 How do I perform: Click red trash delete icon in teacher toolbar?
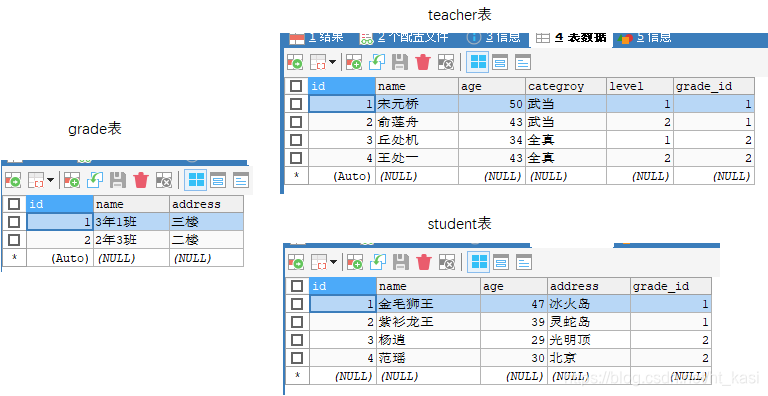pyautogui.click(x=423, y=62)
